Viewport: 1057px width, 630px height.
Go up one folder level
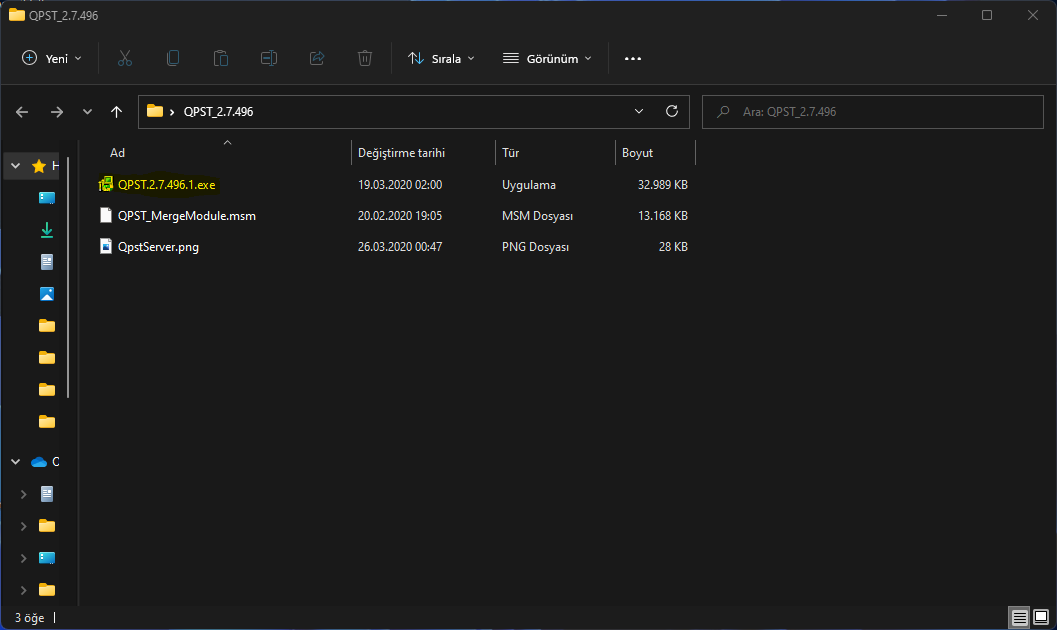[x=117, y=112]
